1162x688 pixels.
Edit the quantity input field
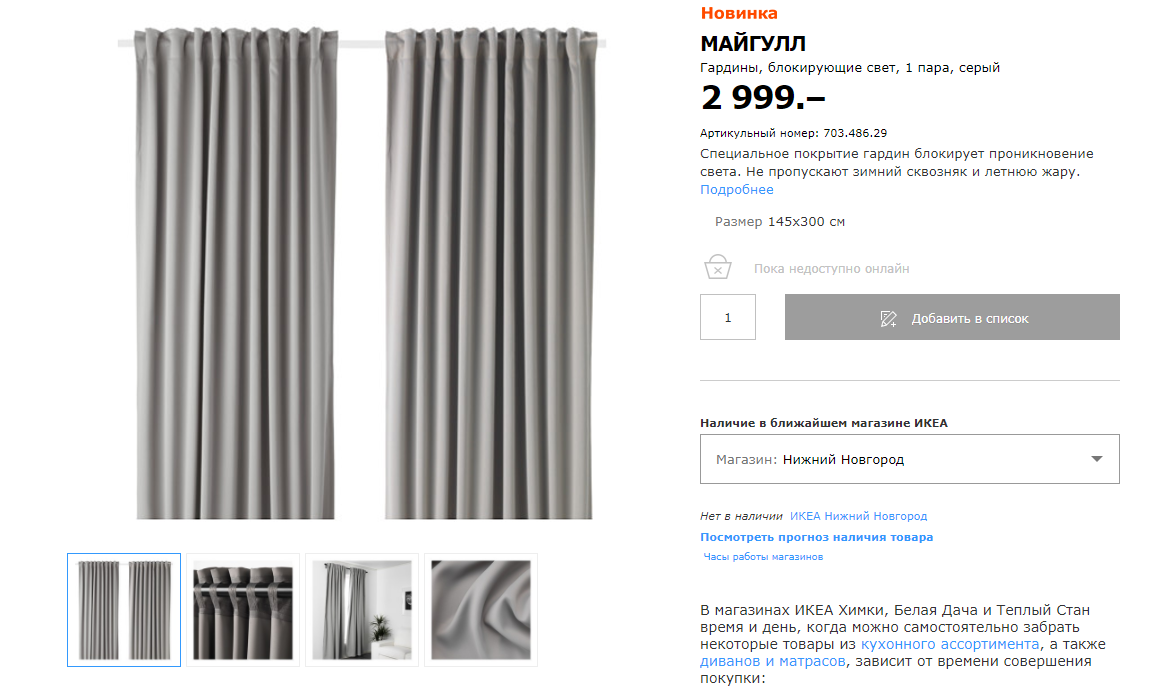coord(728,317)
